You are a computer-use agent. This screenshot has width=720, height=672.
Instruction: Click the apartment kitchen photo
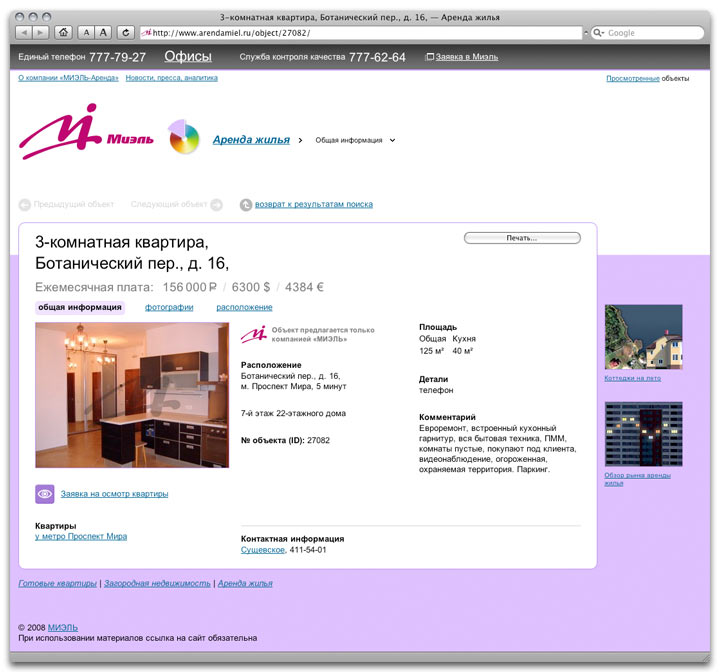click(x=131, y=395)
